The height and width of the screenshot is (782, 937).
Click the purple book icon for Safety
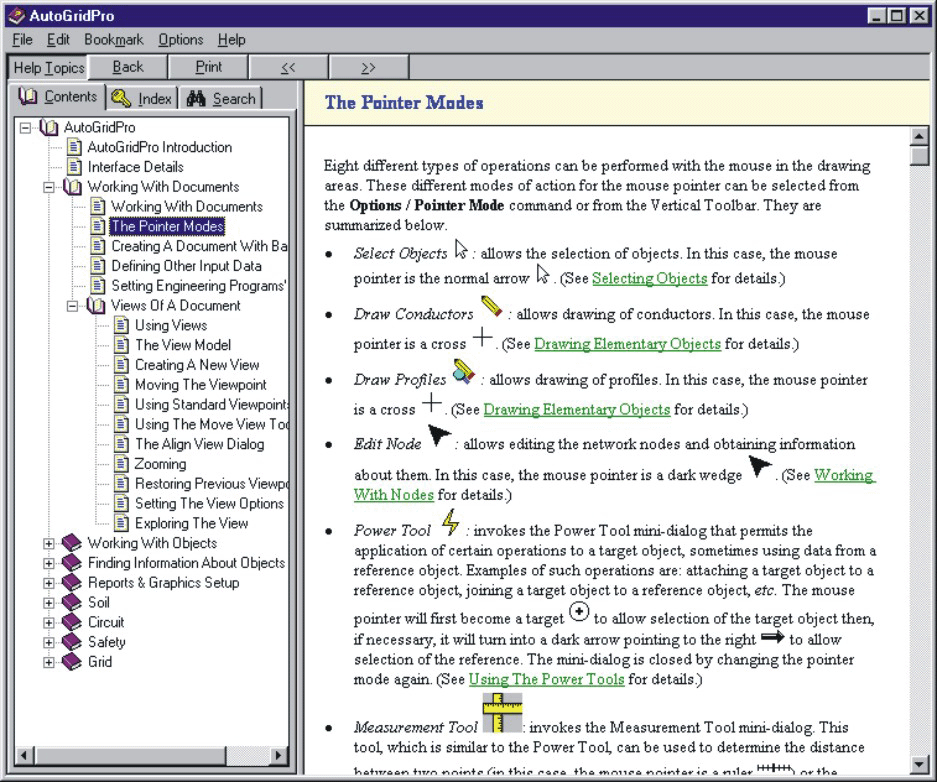tap(72, 642)
